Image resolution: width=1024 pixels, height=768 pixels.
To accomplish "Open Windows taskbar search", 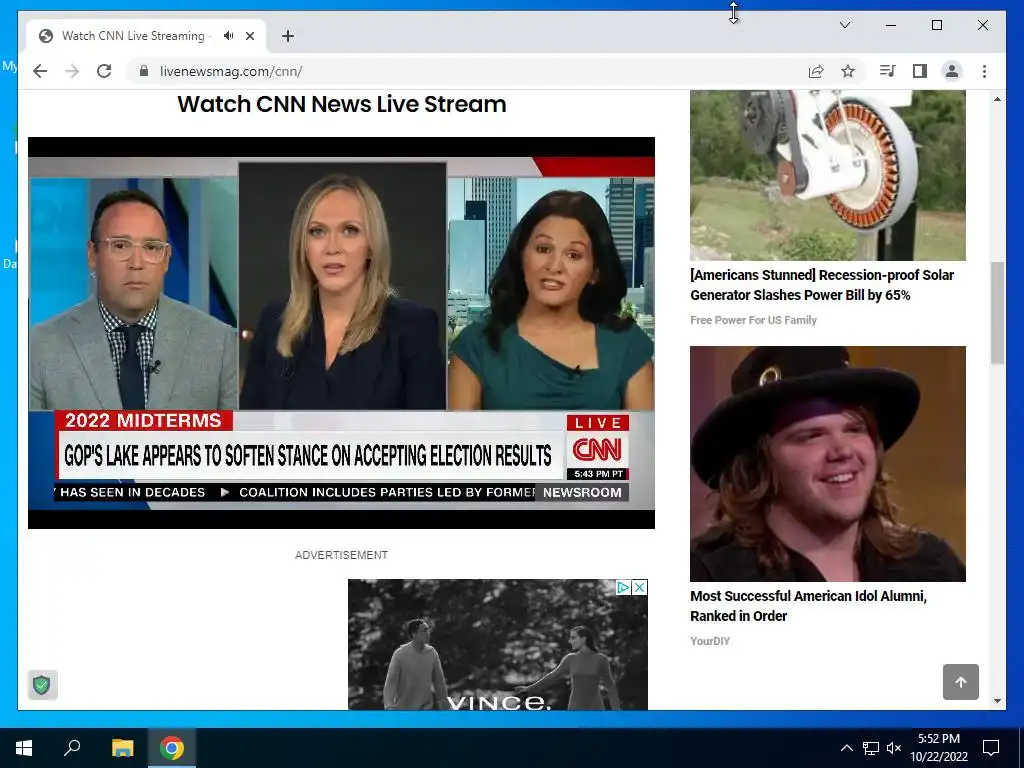I will 72,748.
